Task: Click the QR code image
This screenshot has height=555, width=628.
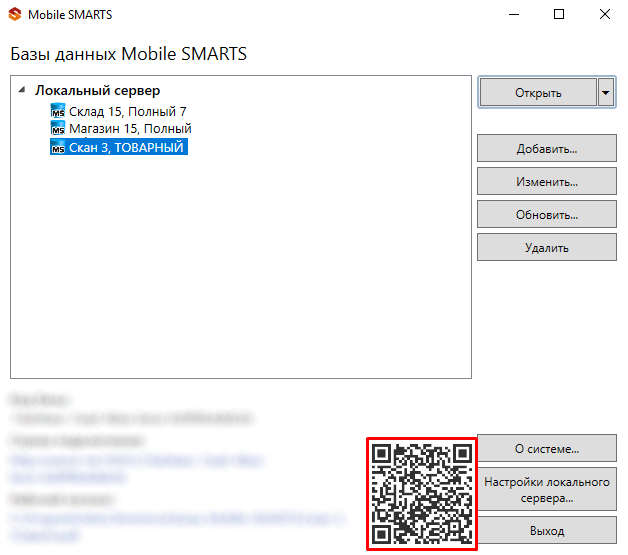Action: pos(422,494)
